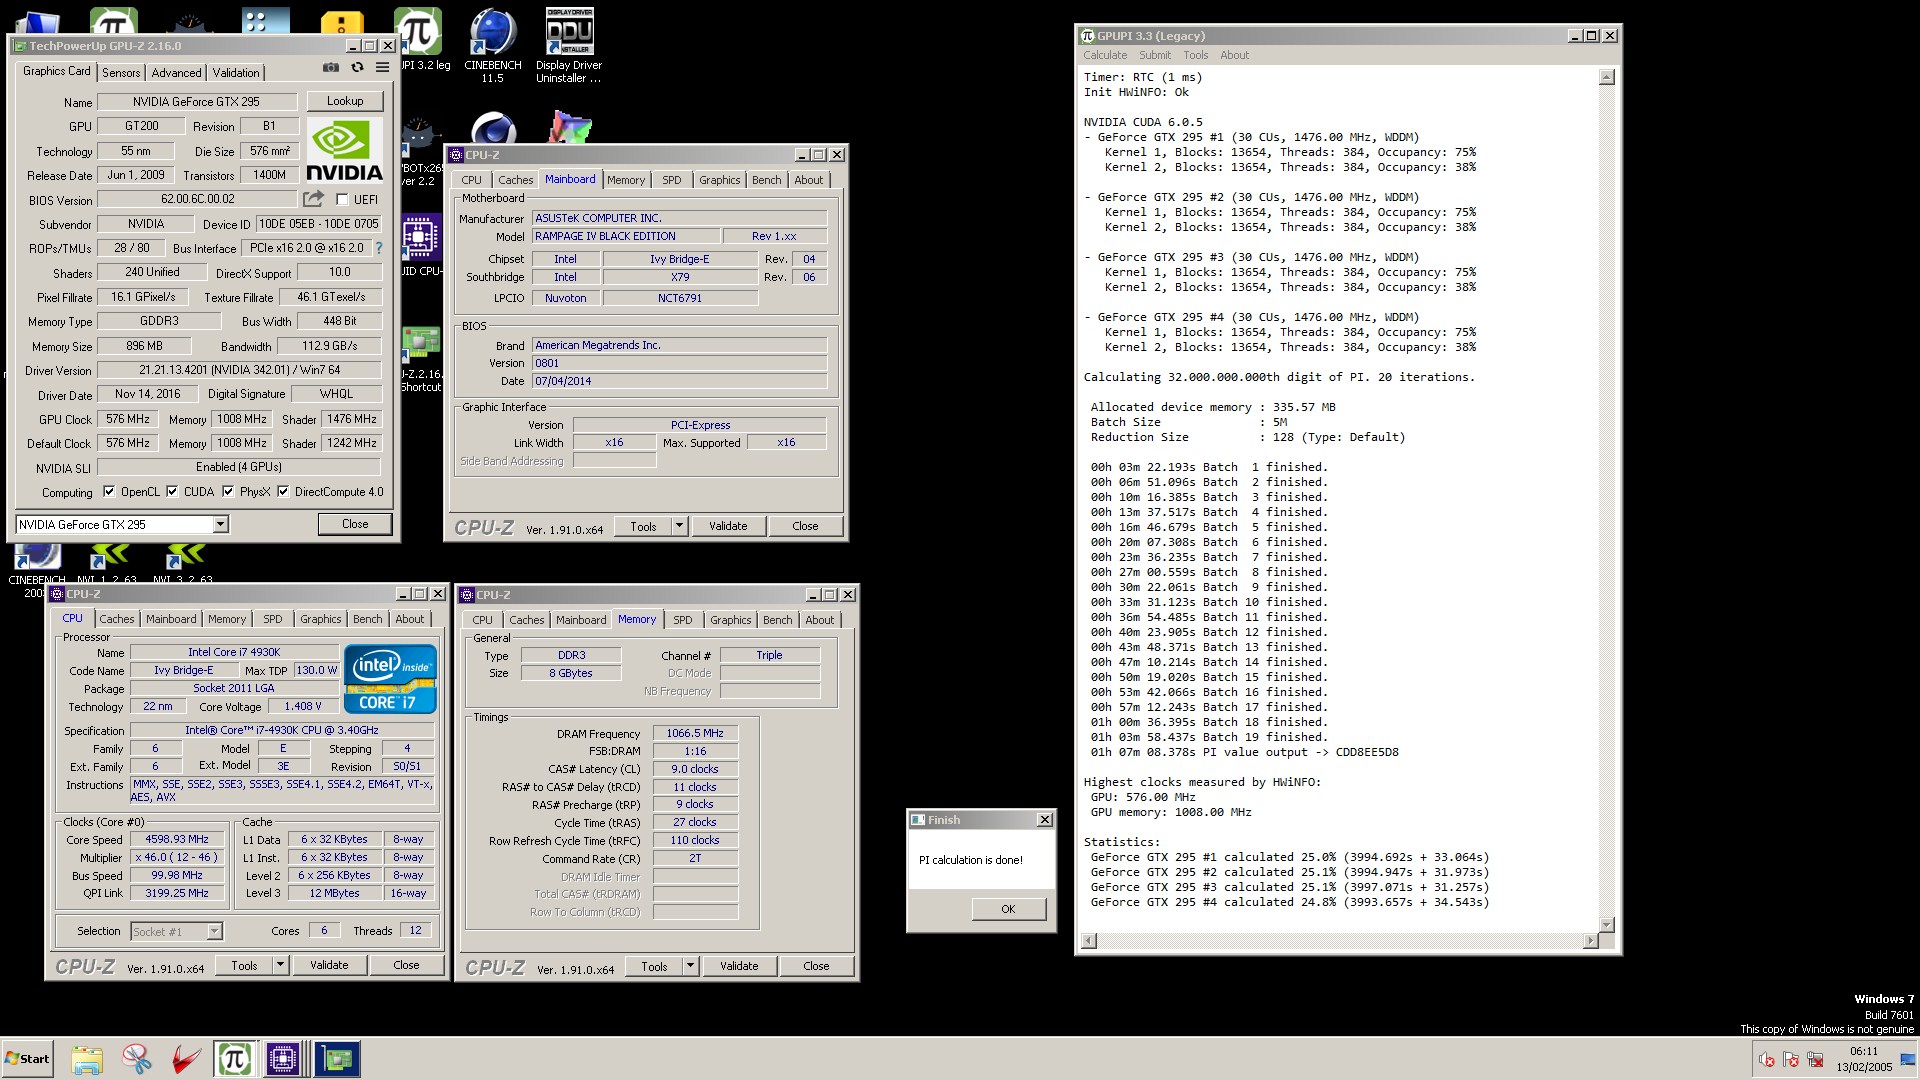Click OK in the Finish dialog
The height and width of the screenshot is (1080, 1920).
pyautogui.click(x=1008, y=909)
